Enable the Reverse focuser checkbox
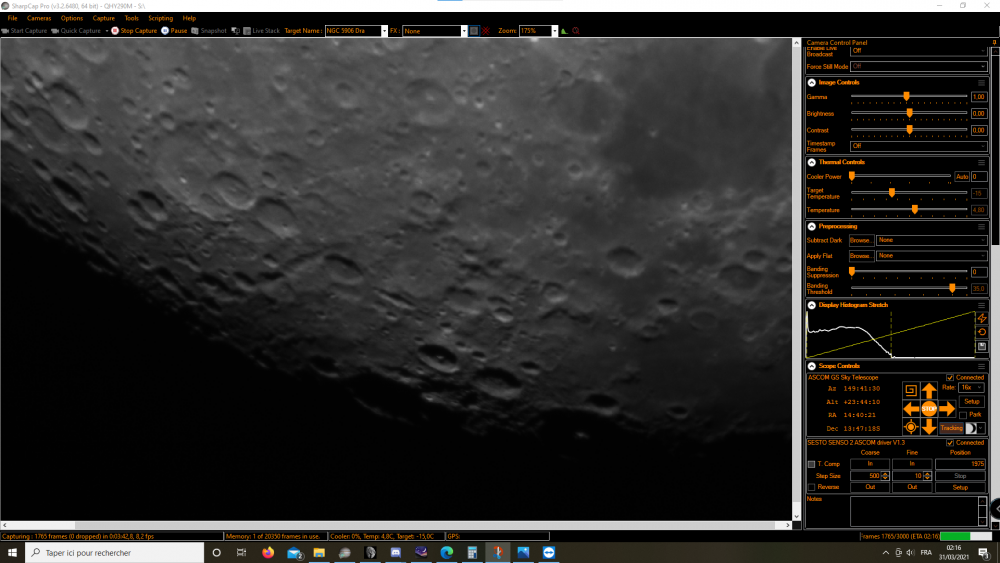Screen dimensions: 1000x563 coord(811,487)
